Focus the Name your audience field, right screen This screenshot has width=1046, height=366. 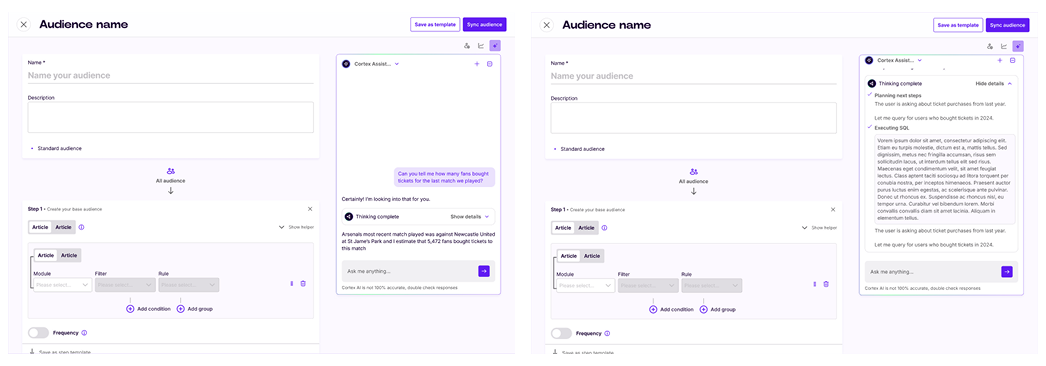694,76
